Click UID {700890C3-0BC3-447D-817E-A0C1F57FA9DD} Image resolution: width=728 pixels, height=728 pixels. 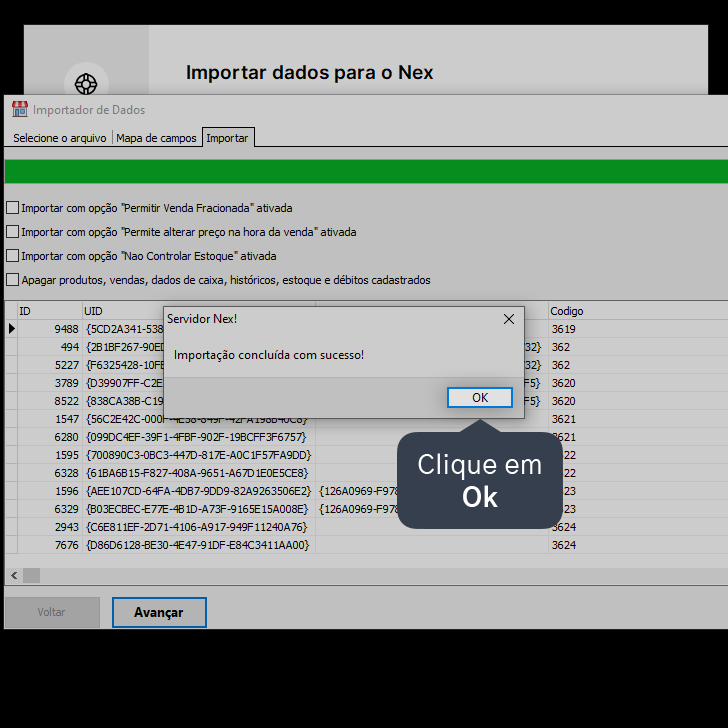click(x=198, y=455)
